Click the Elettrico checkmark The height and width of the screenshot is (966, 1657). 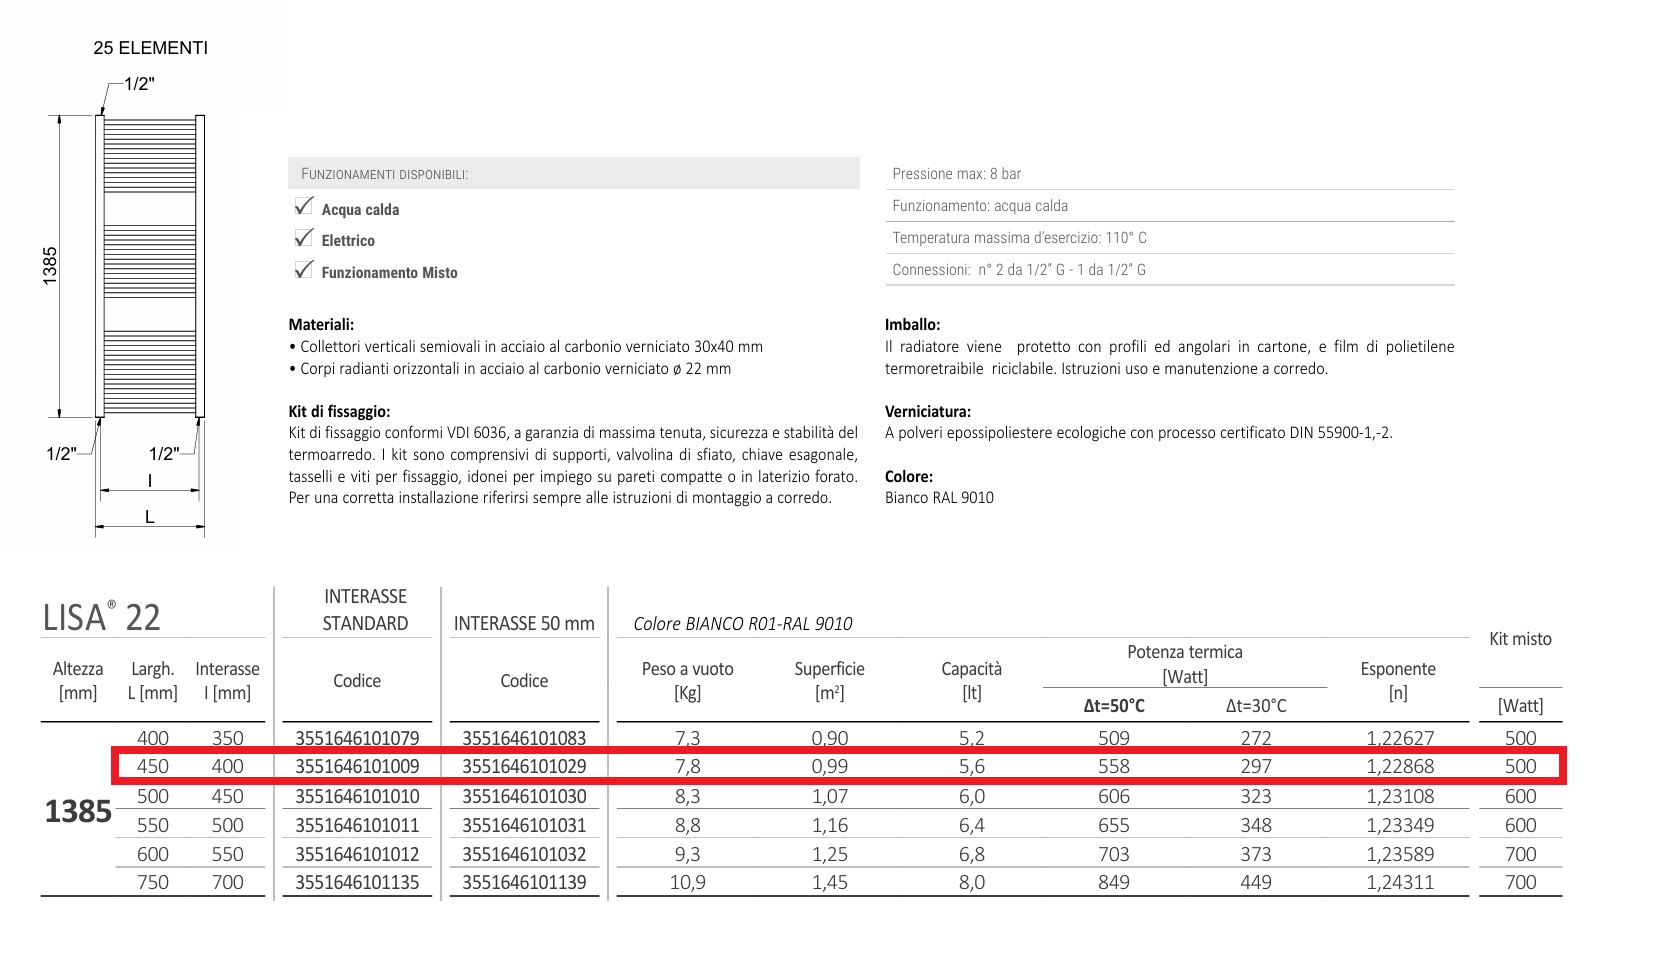point(304,238)
